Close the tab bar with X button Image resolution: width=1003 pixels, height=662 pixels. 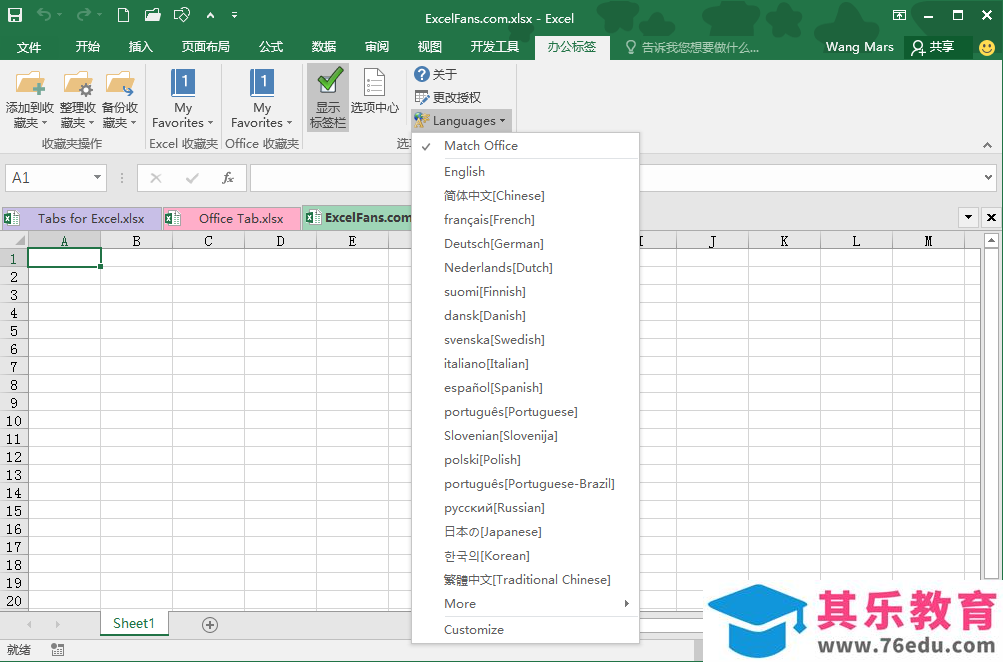(x=991, y=217)
